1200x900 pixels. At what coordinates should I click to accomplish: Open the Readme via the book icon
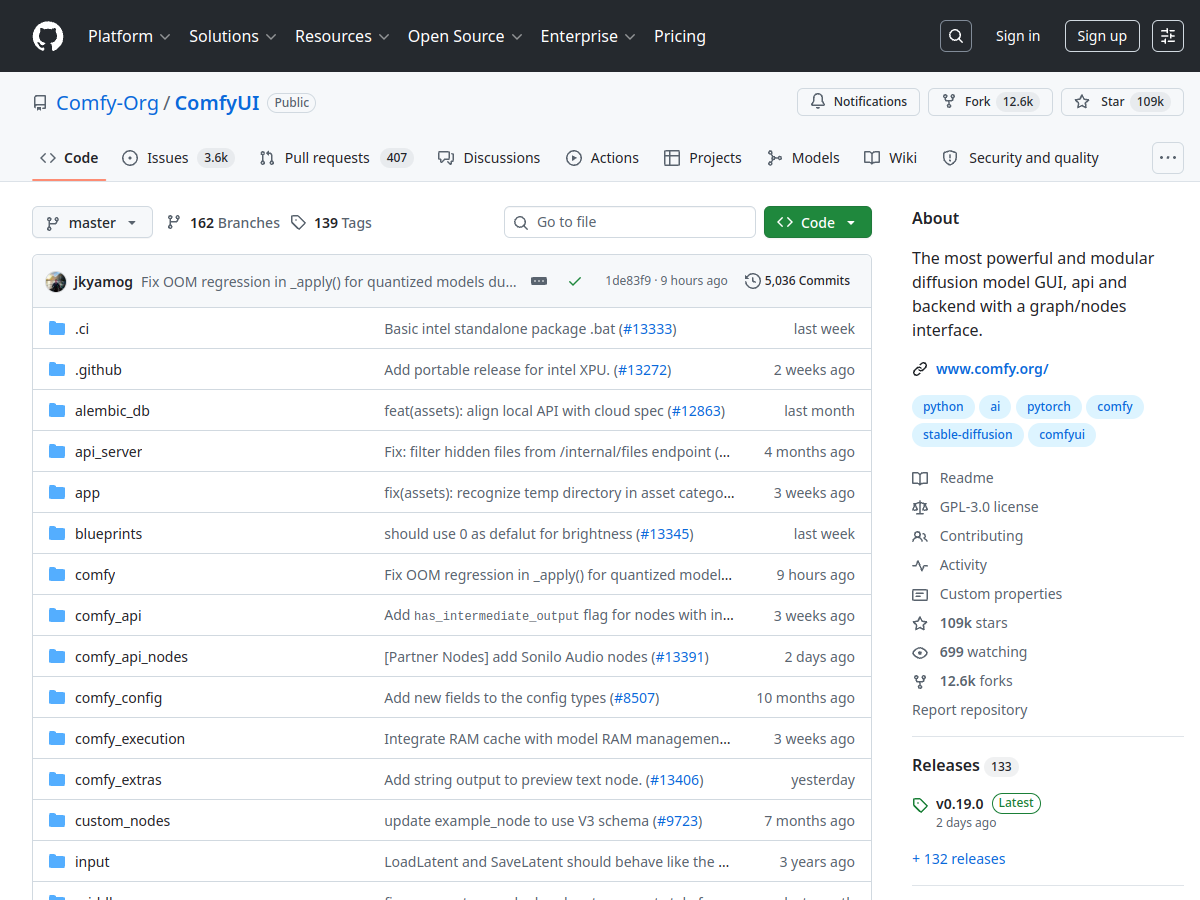[919, 478]
